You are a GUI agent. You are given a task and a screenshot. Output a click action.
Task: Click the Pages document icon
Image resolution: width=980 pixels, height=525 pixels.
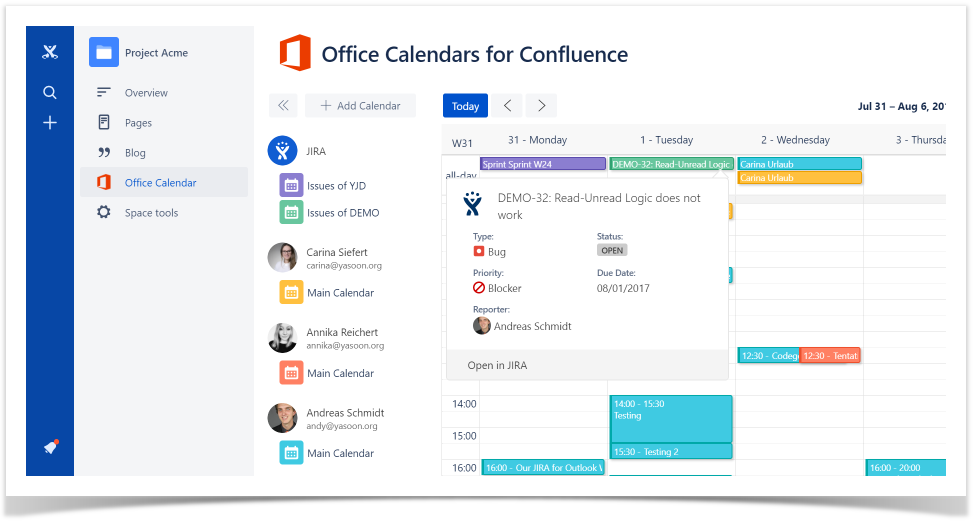point(104,122)
